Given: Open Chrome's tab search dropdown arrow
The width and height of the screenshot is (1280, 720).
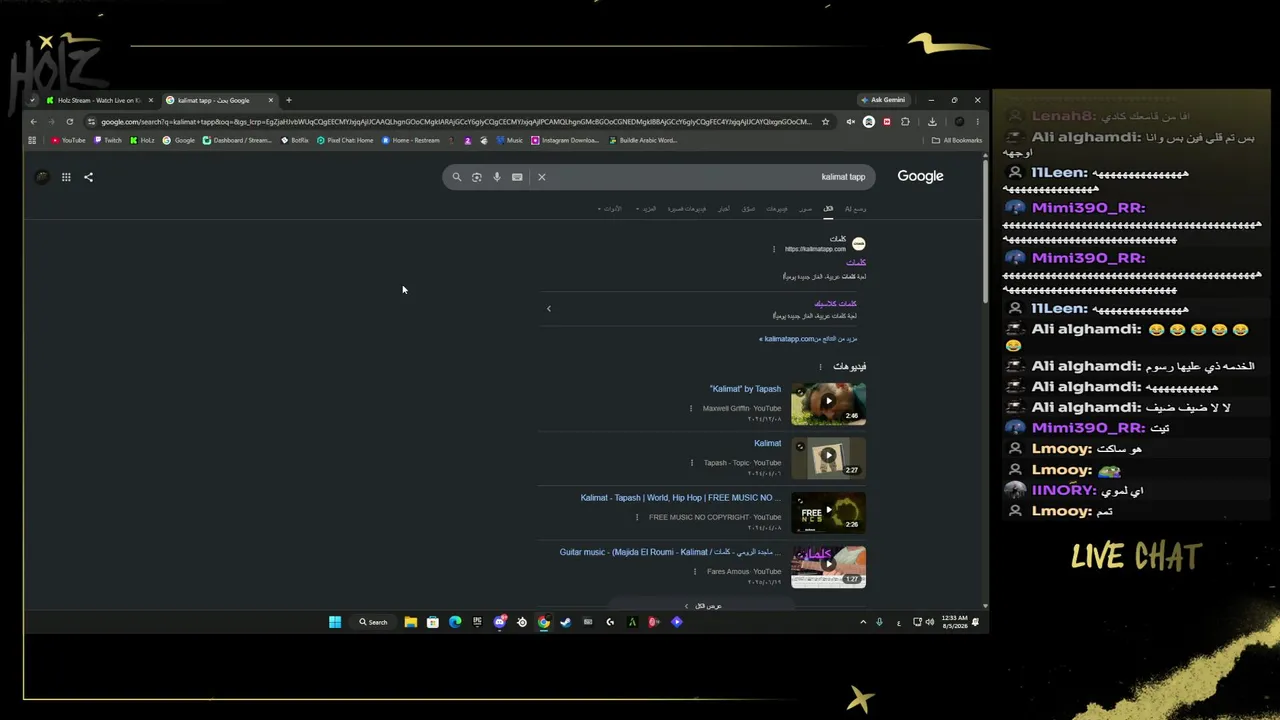Looking at the screenshot, I should tap(33, 100).
